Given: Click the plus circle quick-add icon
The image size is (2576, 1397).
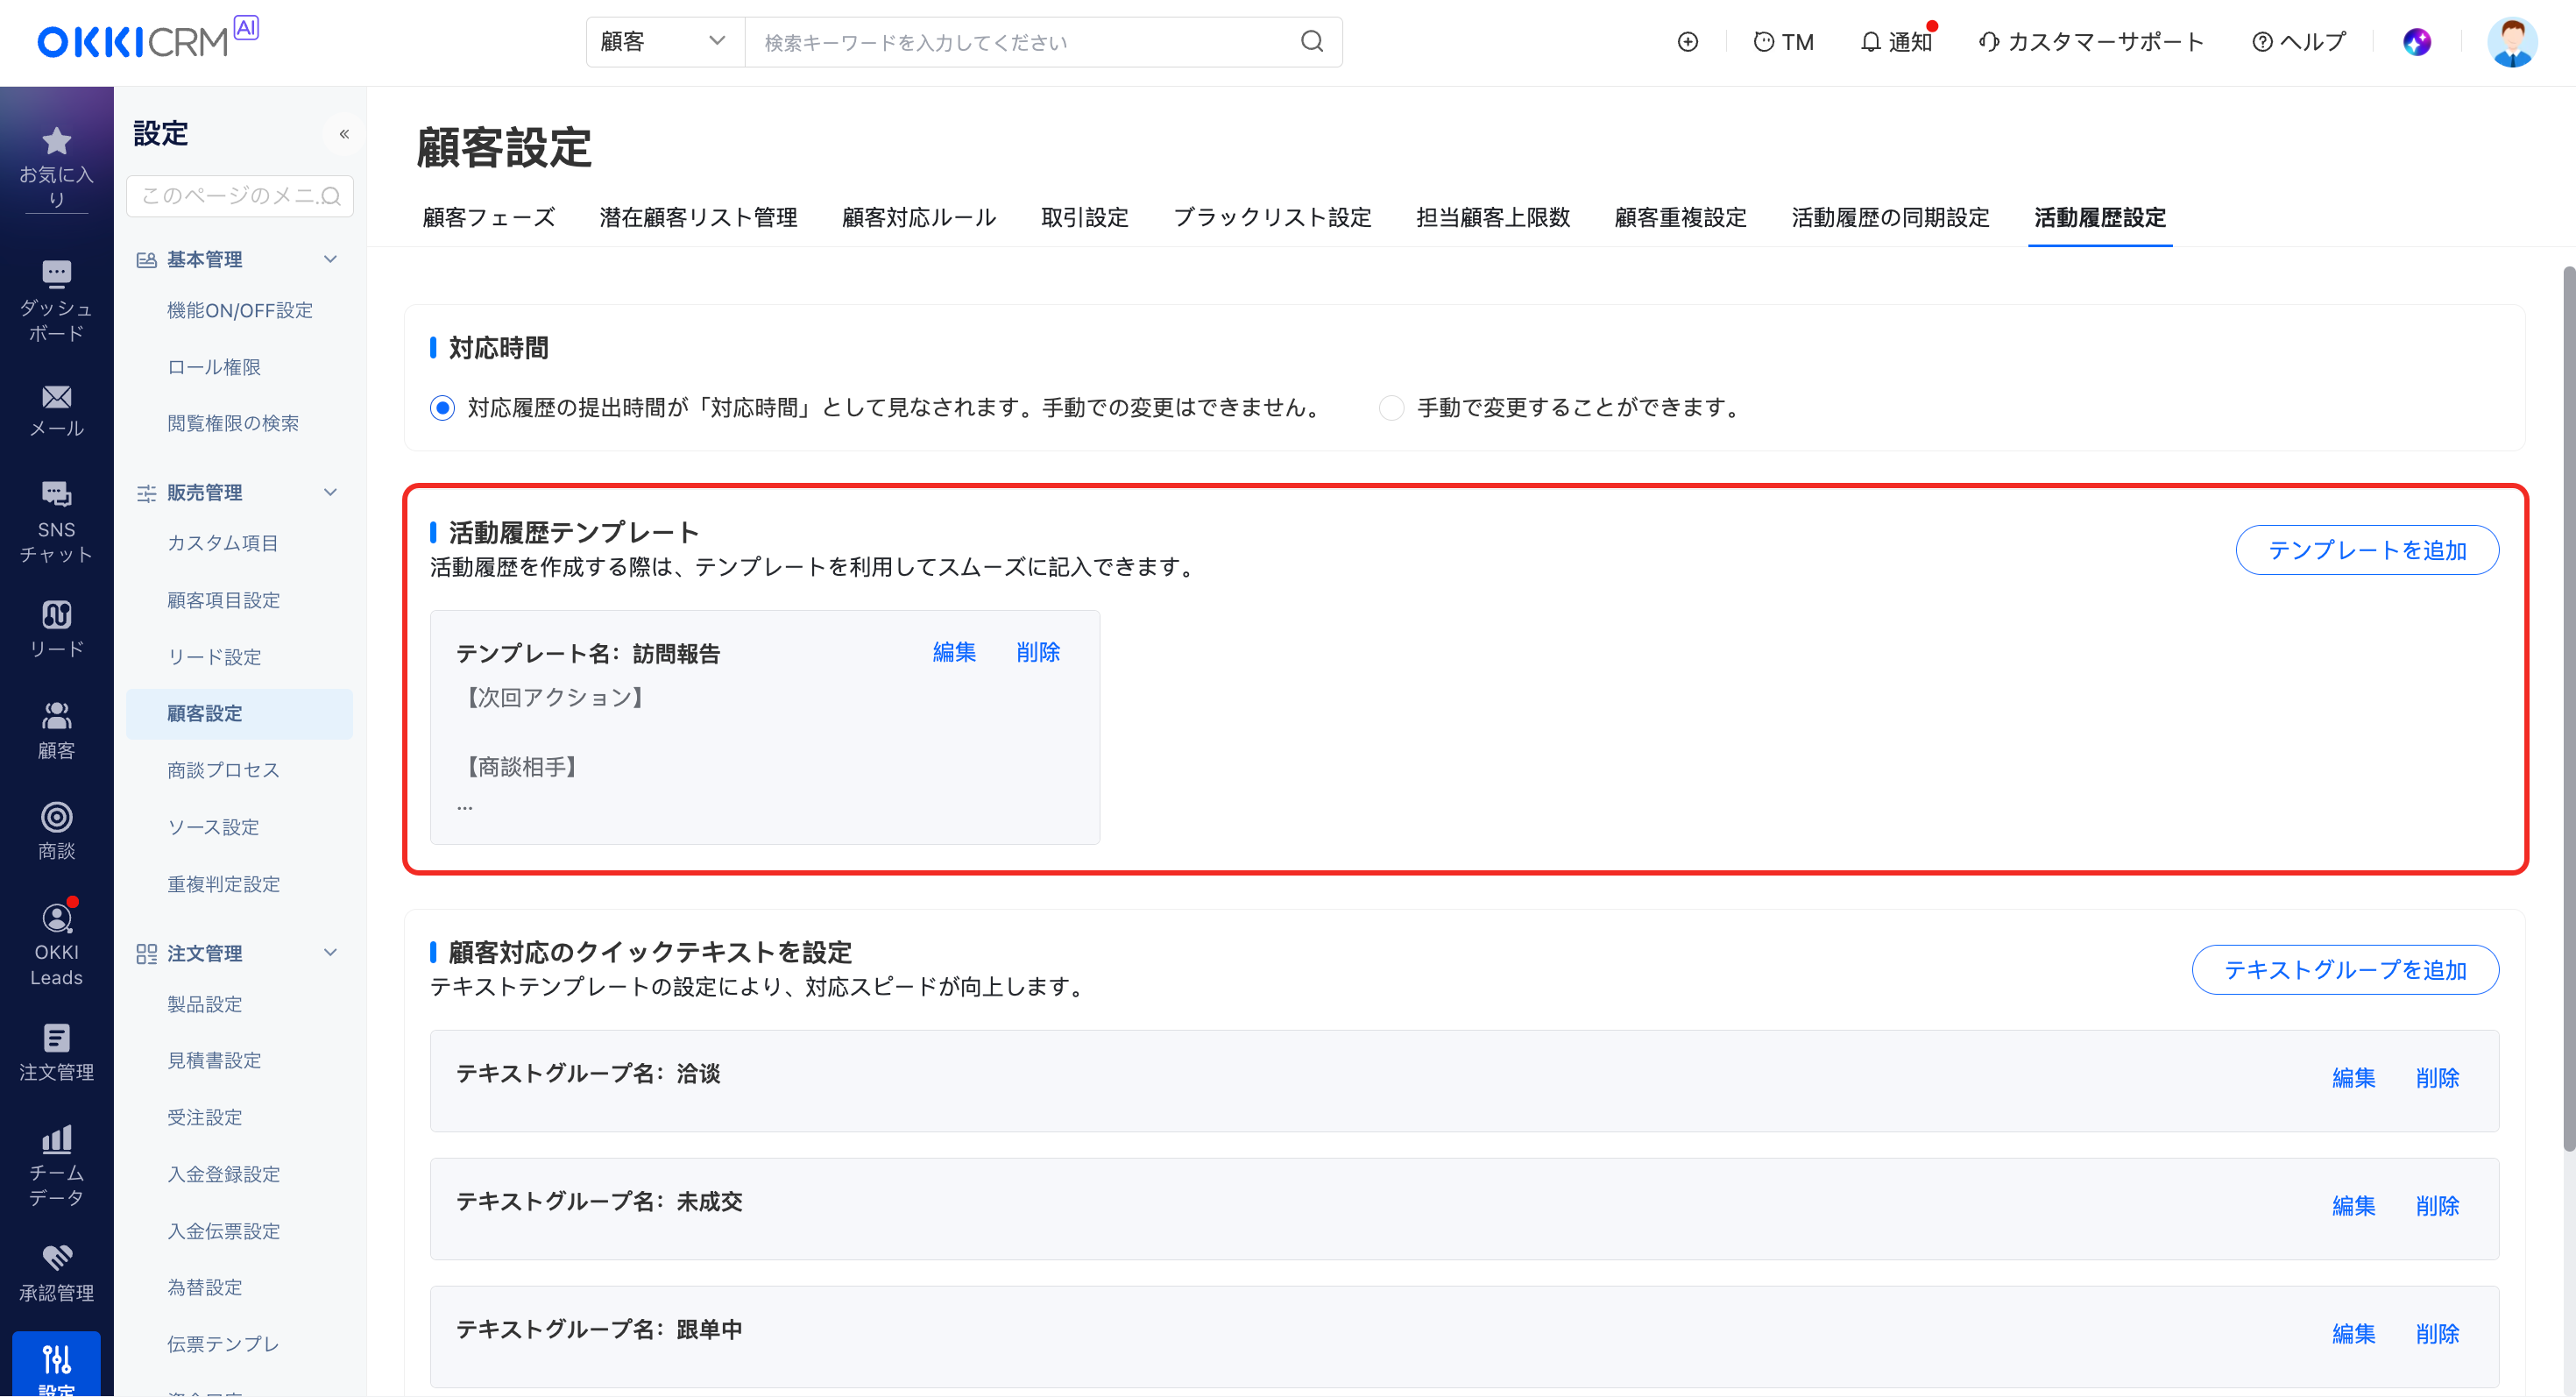Looking at the screenshot, I should (1688, 42).
